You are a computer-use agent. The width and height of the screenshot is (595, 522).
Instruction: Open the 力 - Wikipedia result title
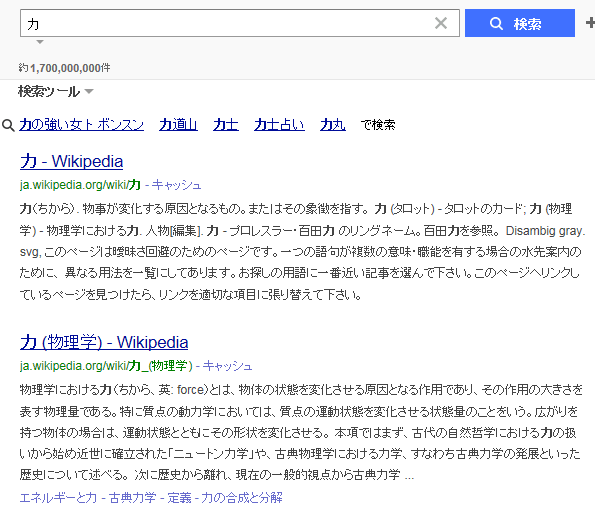pos(72,161)
